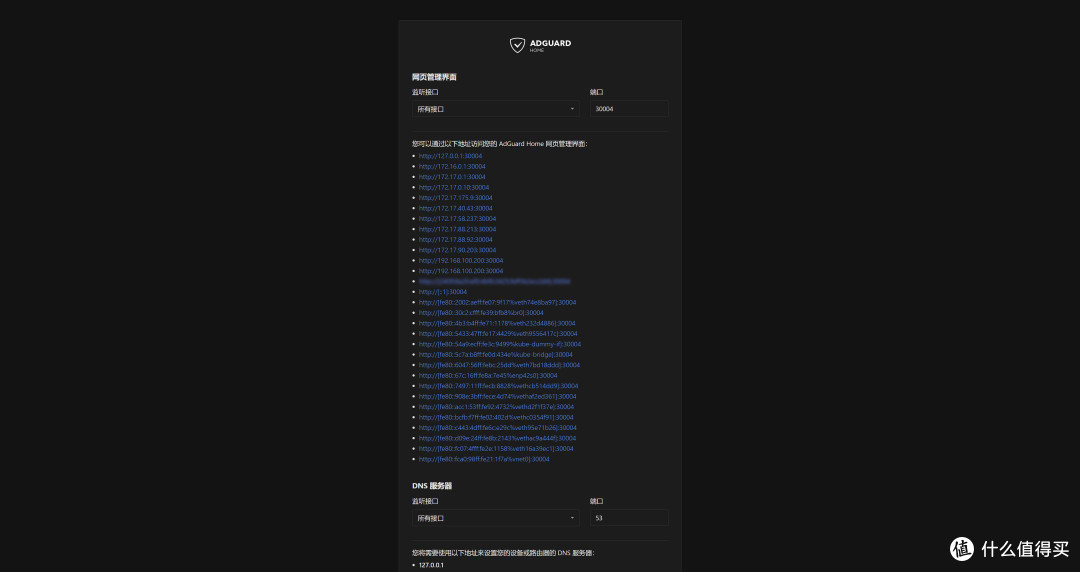This screenshot has width=1080, height=572.
Task: Open the http://172.17.90.203:30004 link
Action: (x=457, y=250)
